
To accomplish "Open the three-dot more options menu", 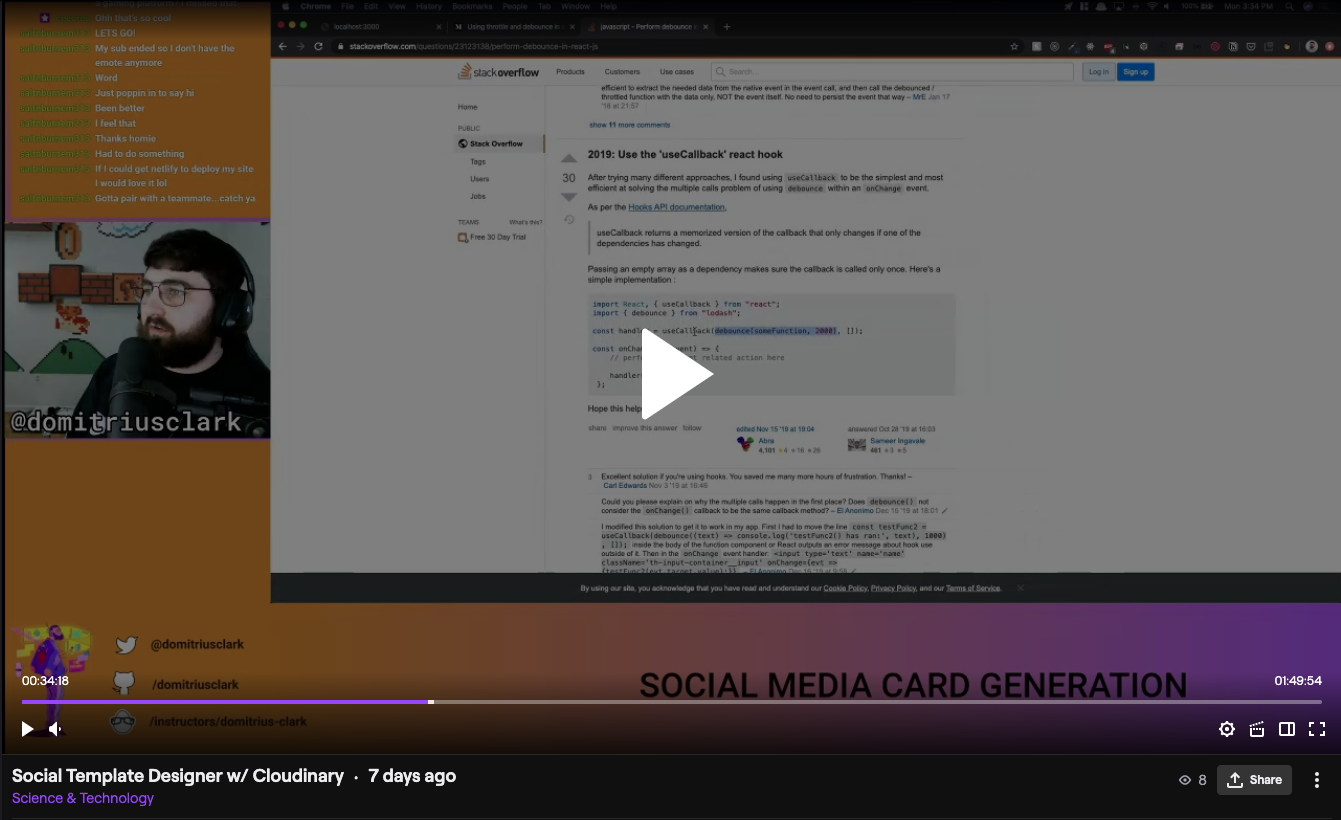I will pyautogui.click(x=1317, y=780).
